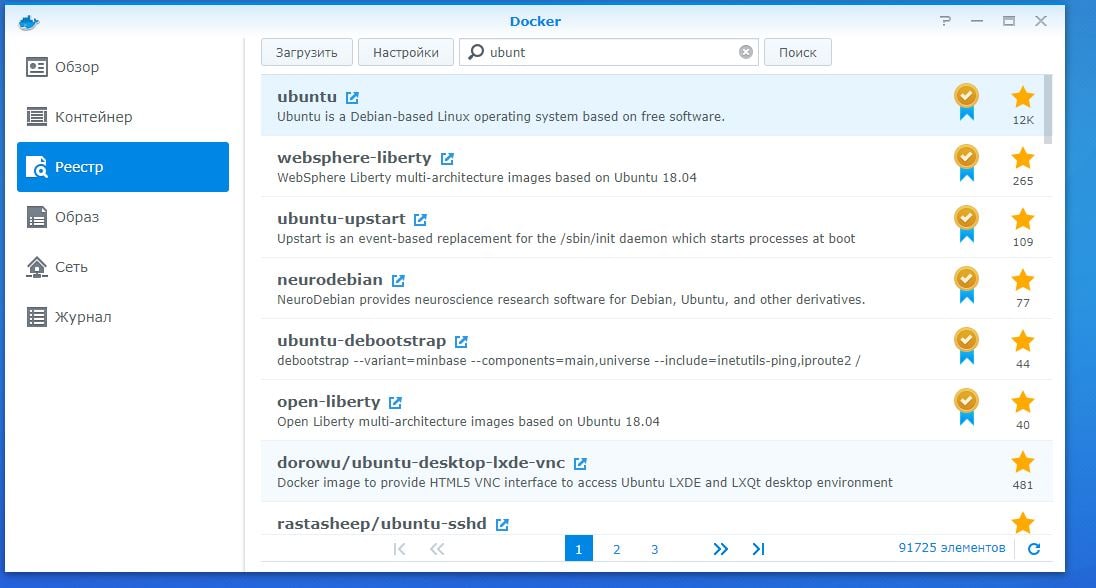Open external link icon next to neurodebian
The image size is (1096, 588).
pyautogui.click(x=398, y=280)
